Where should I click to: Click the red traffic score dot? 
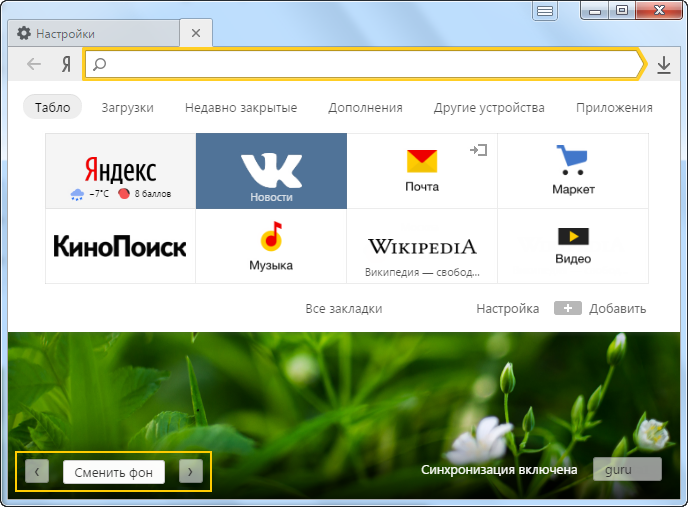click(124, 193)
